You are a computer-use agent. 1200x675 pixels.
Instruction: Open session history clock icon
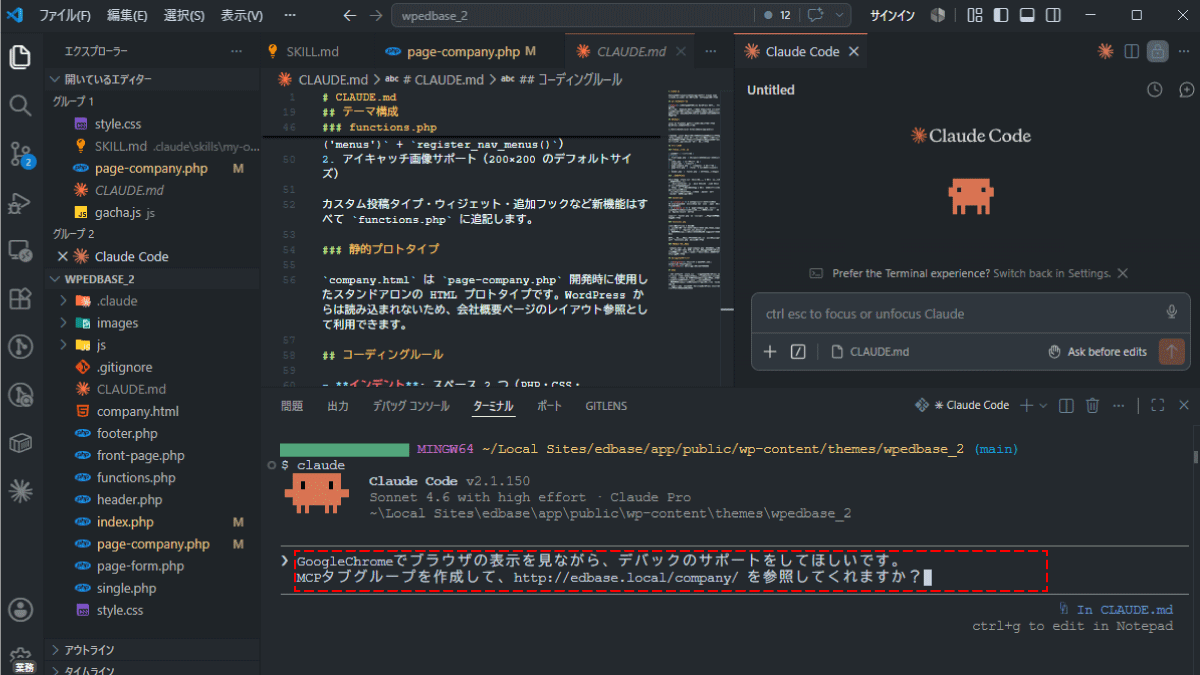[1155, 90]
